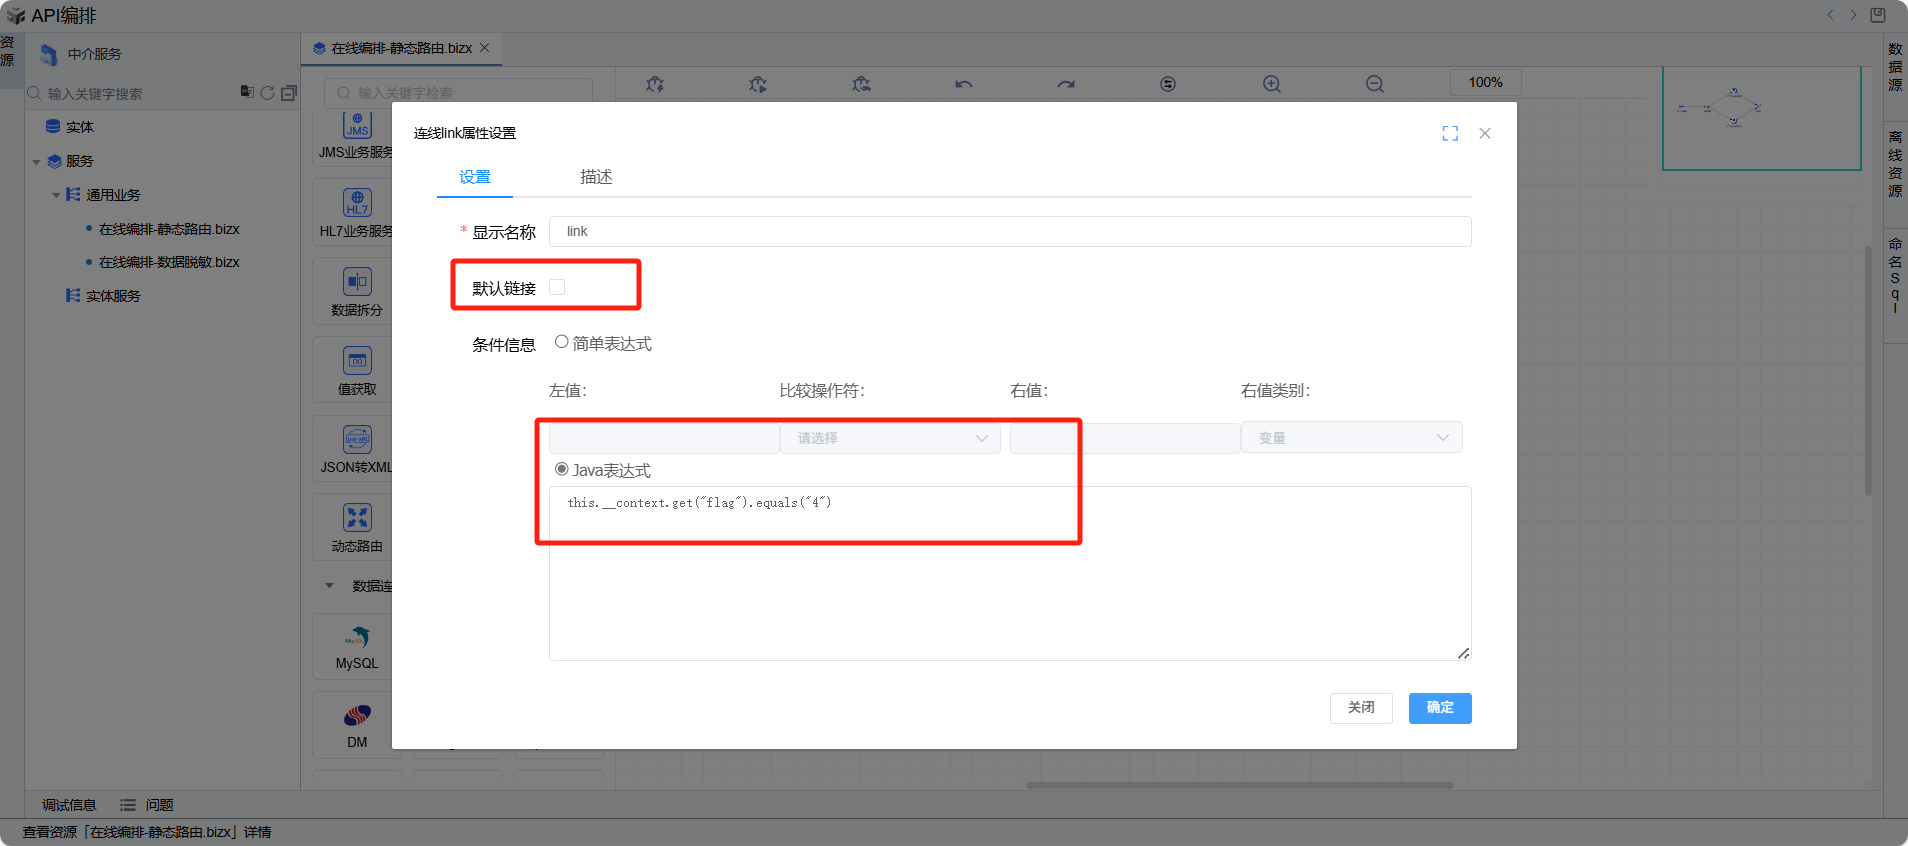The image size is (1908, 846).
Task: Open the 比较操作符 请选择 dropdown
Action: [x=890, y=438]
